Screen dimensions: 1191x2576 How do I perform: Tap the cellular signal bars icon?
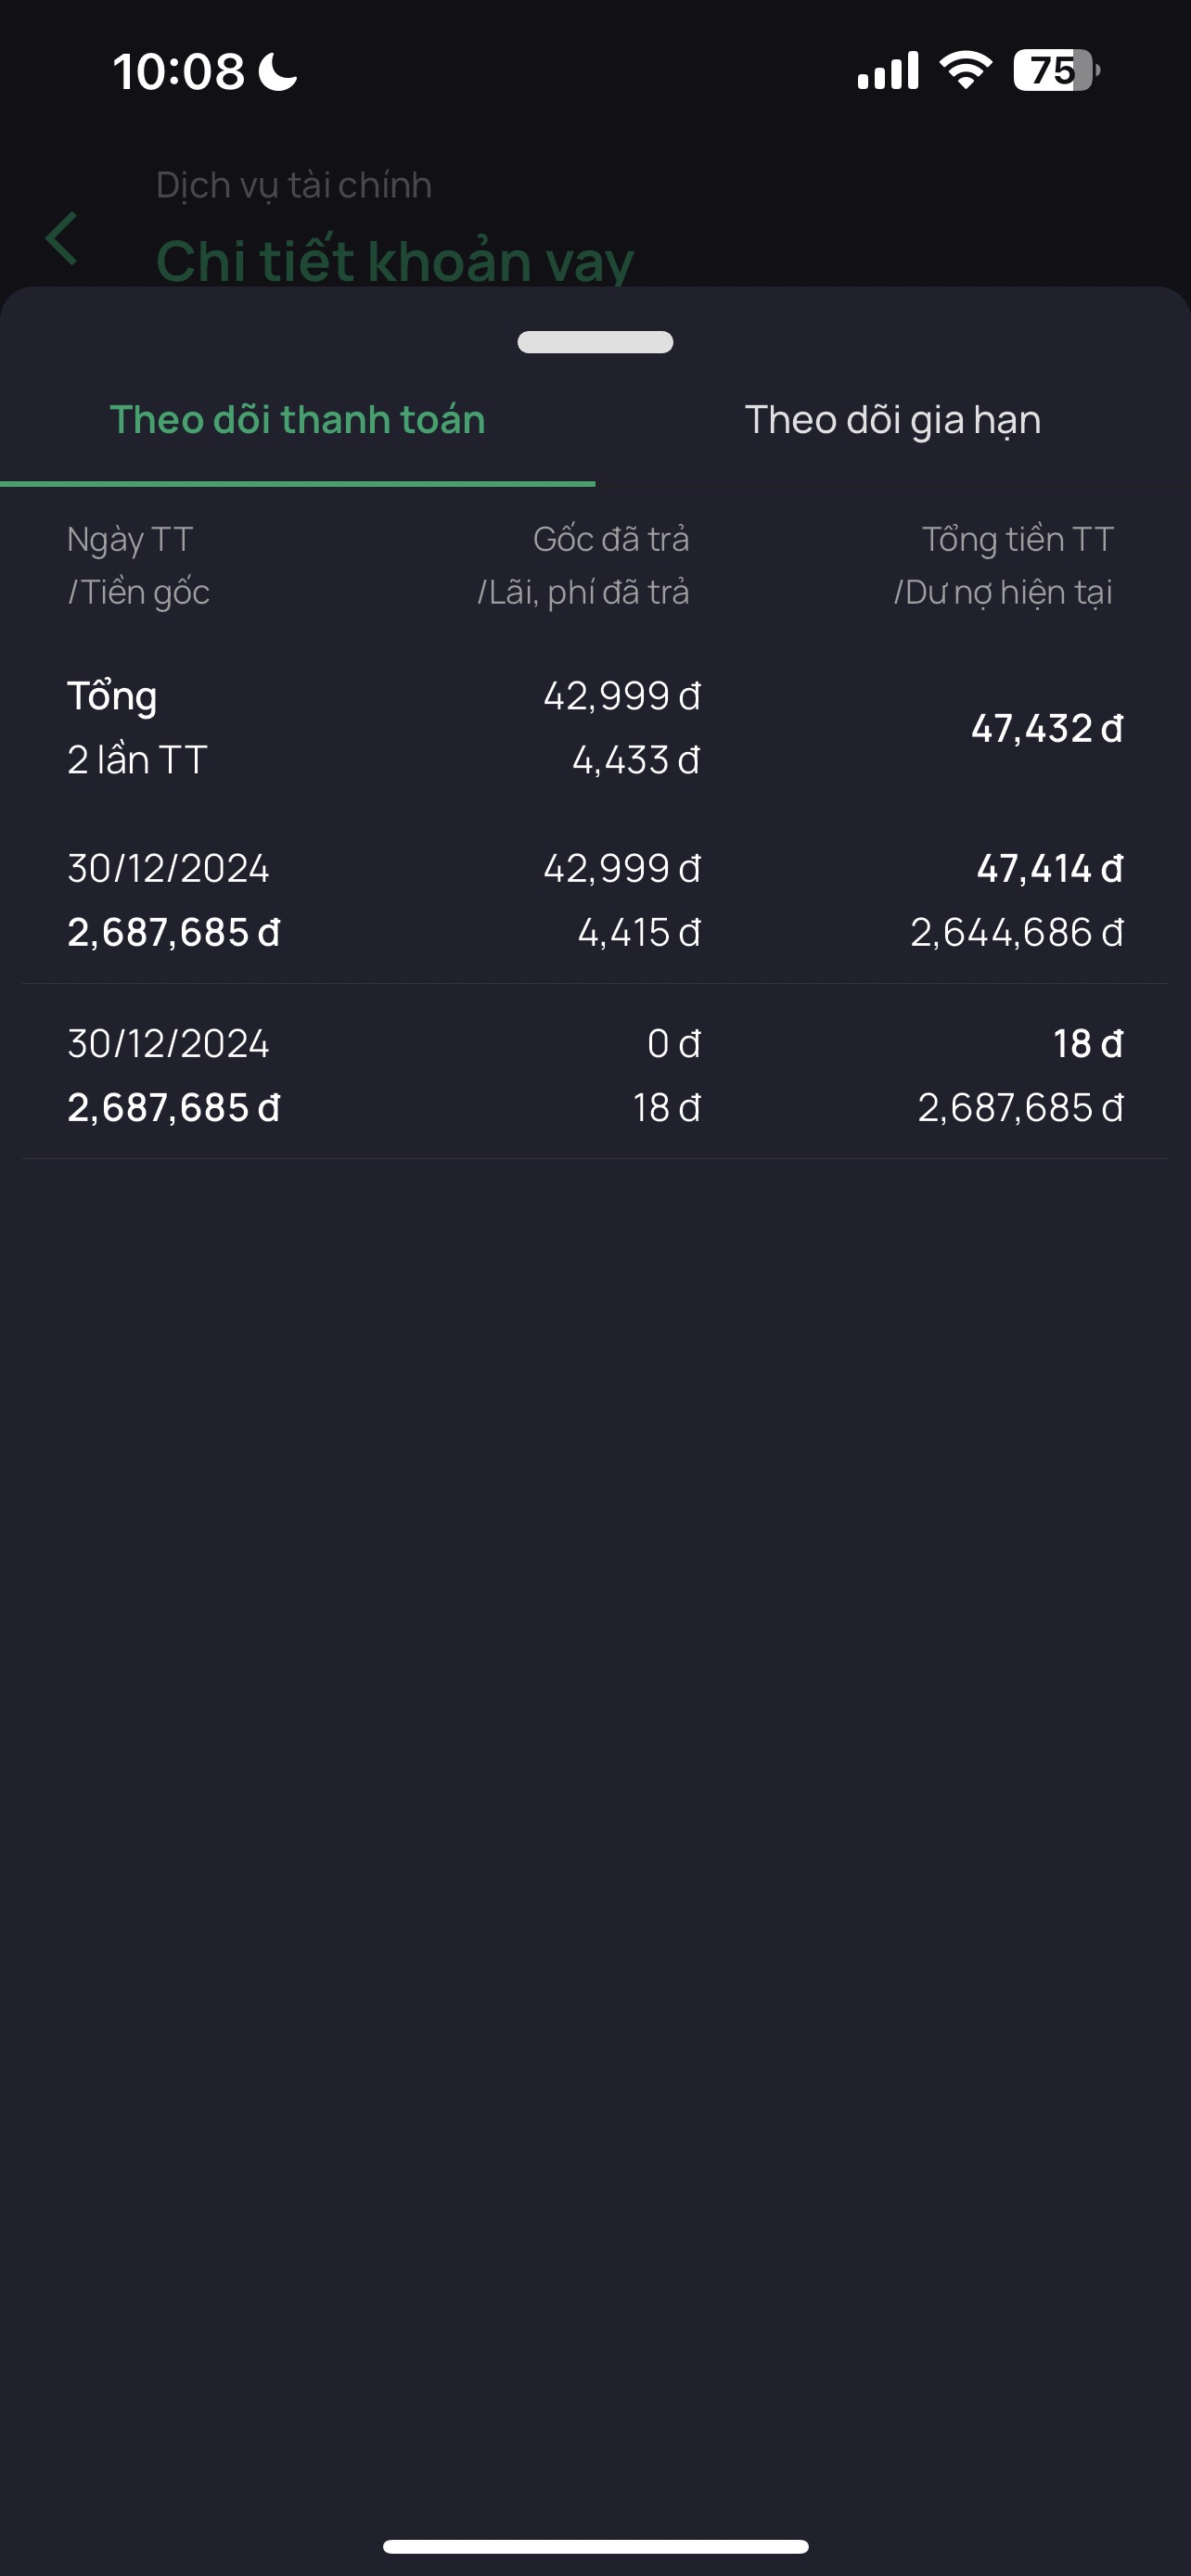(887, 71)
